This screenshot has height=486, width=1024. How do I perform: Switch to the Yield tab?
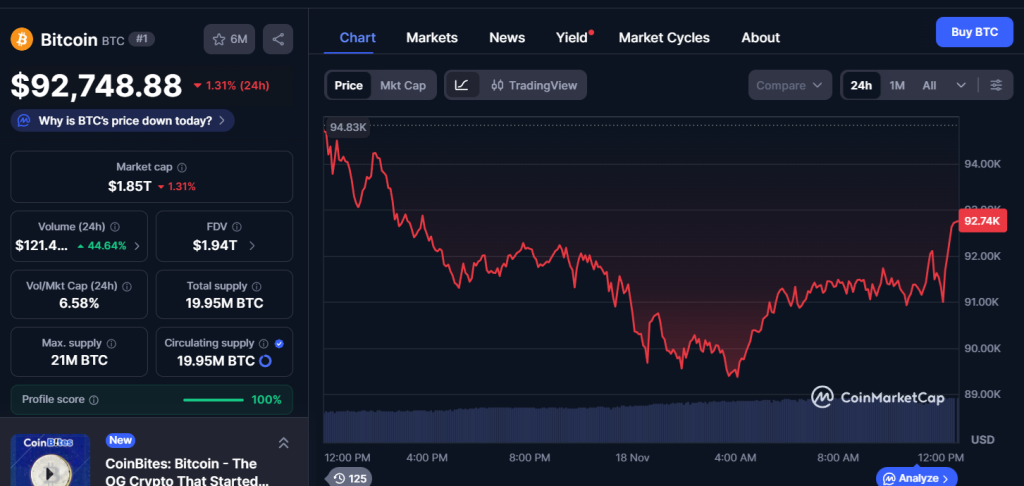pyautogui.click(x=573, y=37)
